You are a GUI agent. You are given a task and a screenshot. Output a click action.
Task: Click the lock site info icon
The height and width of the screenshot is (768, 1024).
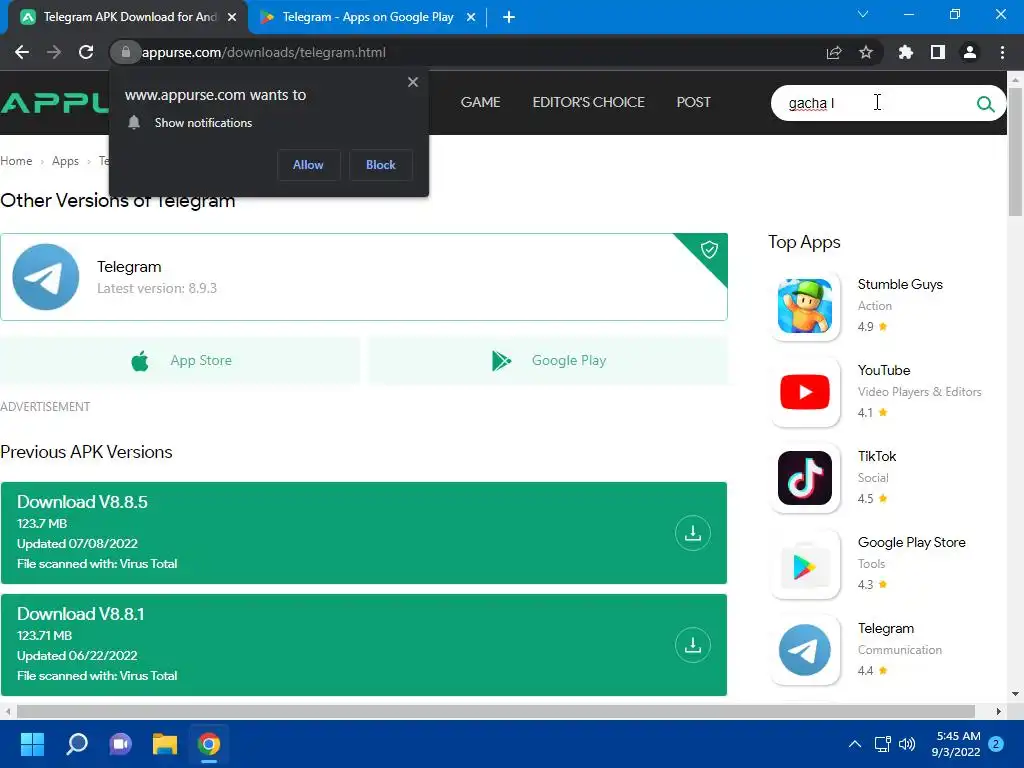pyautogui.click(x=126, y=52)
